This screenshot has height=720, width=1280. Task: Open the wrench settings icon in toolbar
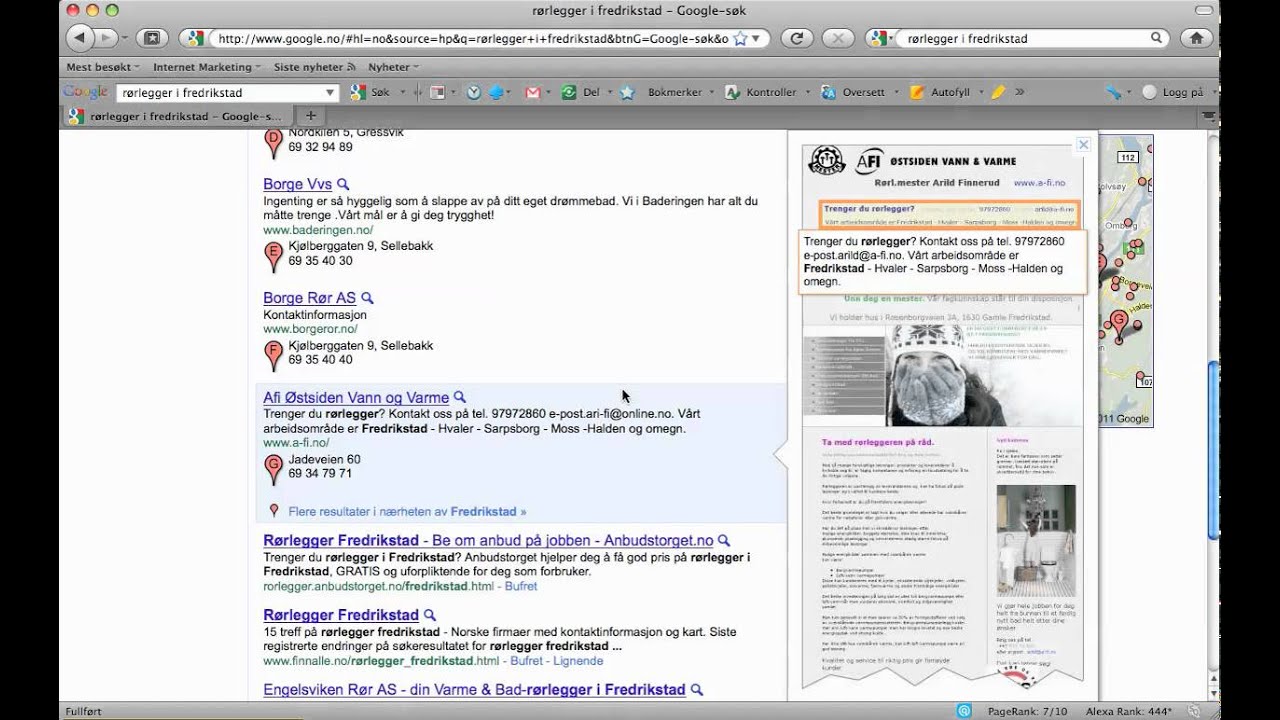pyautogui.click(x=1114, y=92)
